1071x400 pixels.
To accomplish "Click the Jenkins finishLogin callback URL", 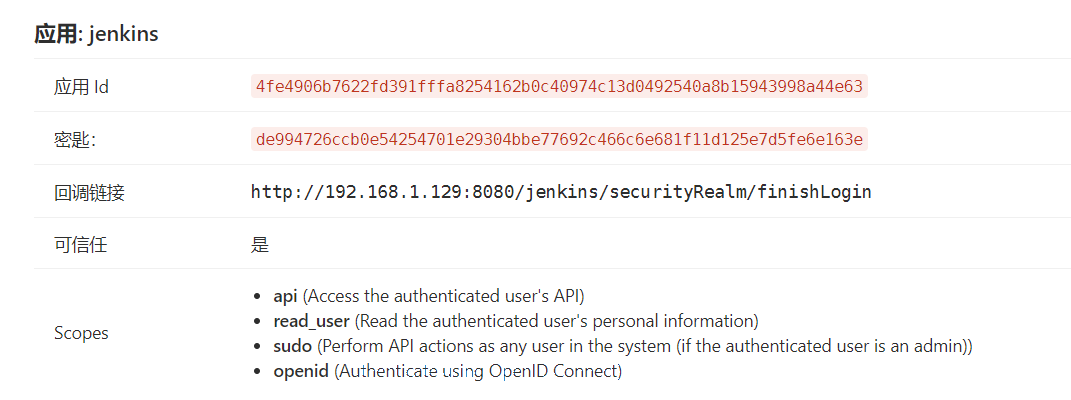I will tap(561, 192).
